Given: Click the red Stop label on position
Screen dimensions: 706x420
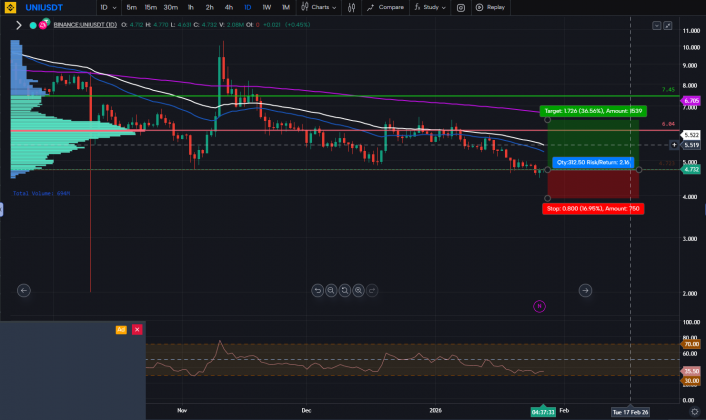Looking at the screenshot, I should (x=592, y=208).
